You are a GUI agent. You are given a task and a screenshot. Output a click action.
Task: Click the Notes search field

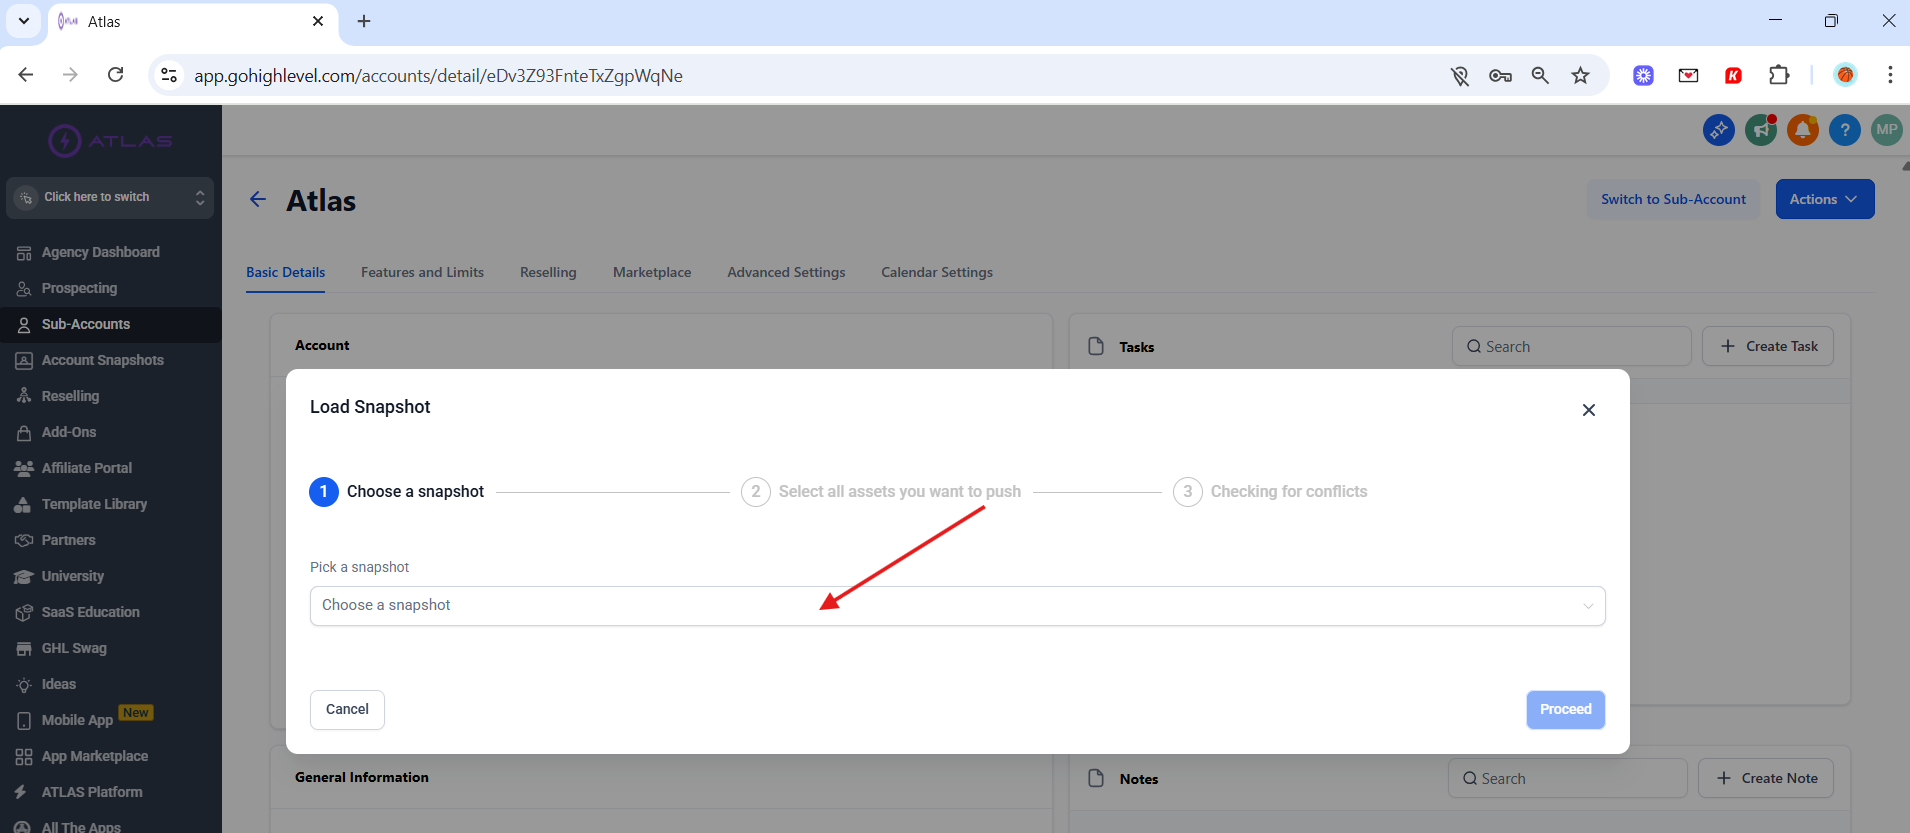[1567, 778]
